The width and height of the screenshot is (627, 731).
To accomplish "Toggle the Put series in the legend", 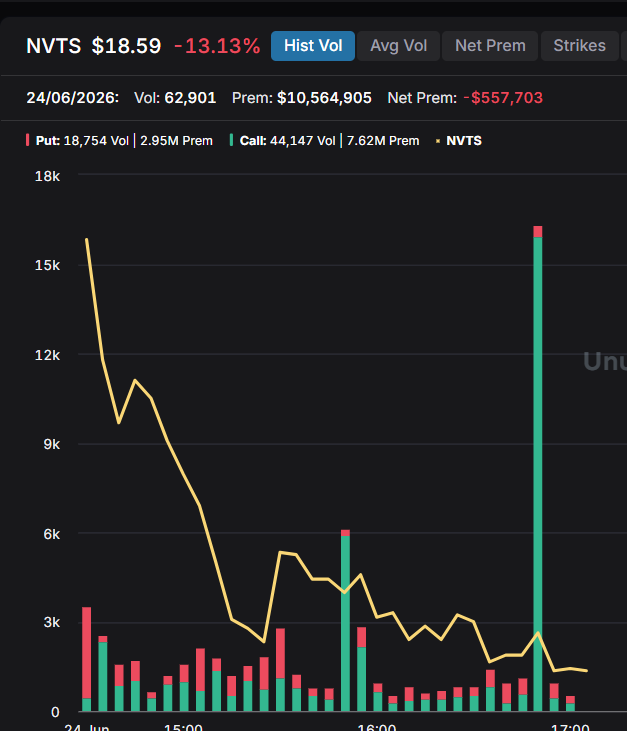I will [119, 141].
